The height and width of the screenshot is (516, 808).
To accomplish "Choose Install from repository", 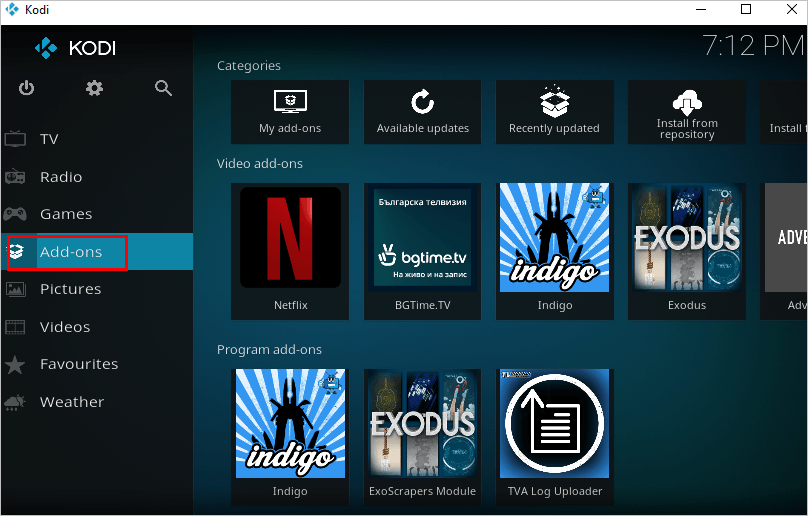I will click(687, 112).
